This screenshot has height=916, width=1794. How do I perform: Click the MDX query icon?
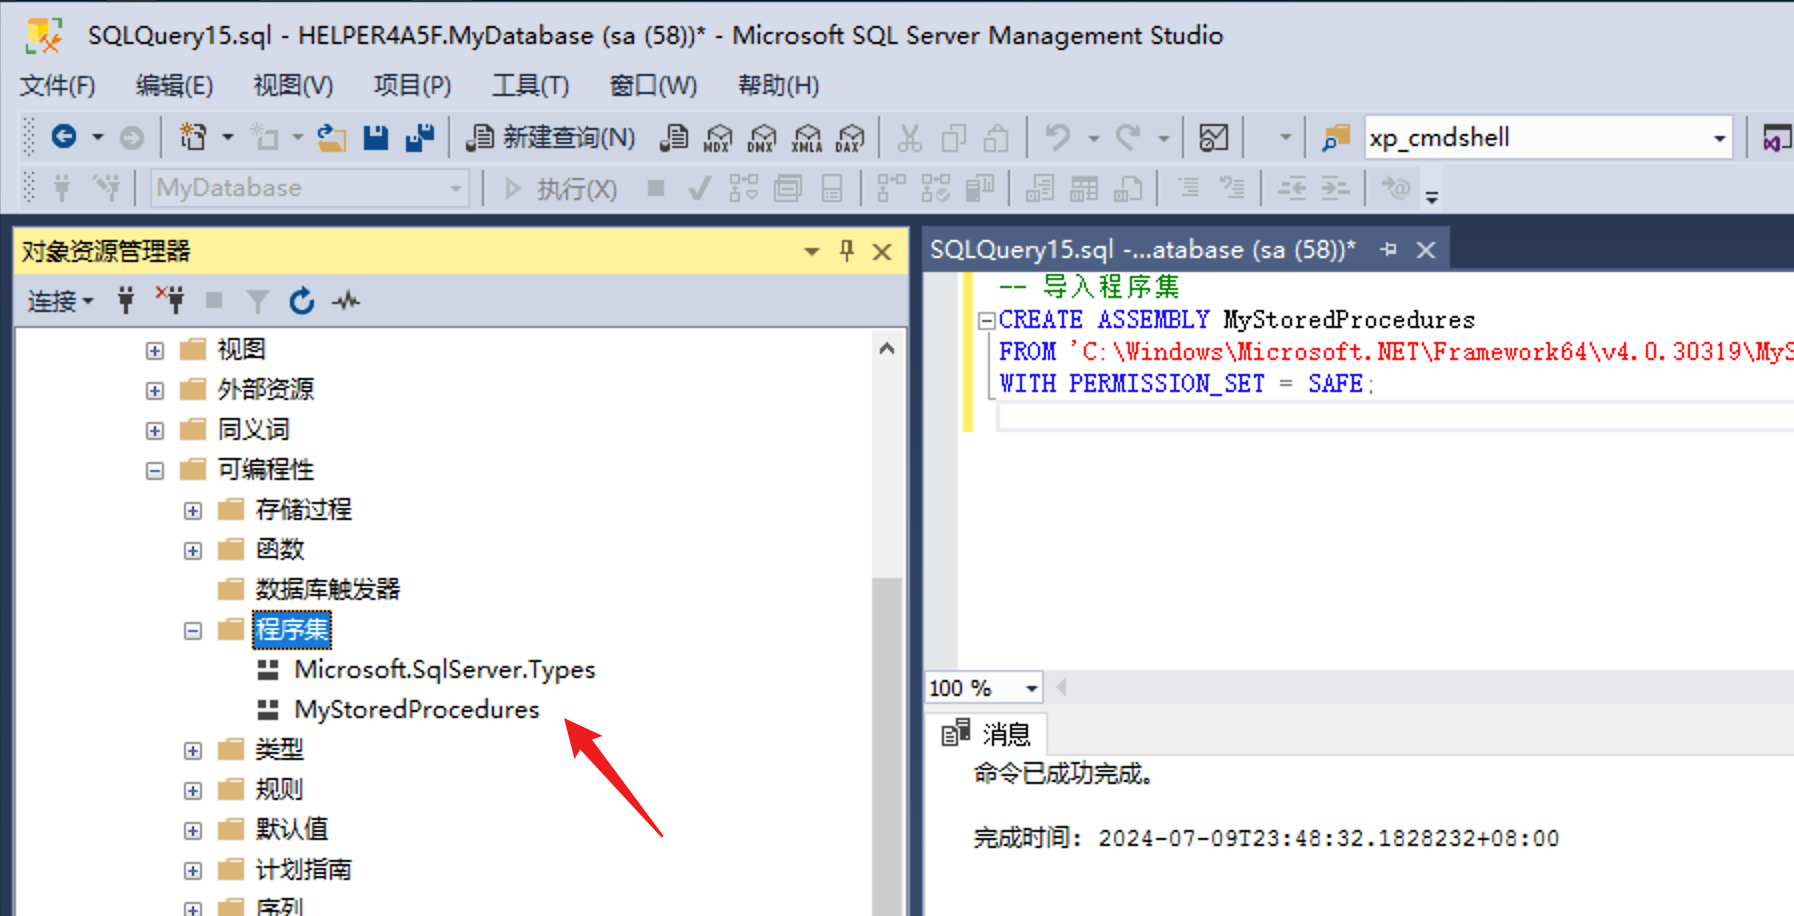click(717, 138)
